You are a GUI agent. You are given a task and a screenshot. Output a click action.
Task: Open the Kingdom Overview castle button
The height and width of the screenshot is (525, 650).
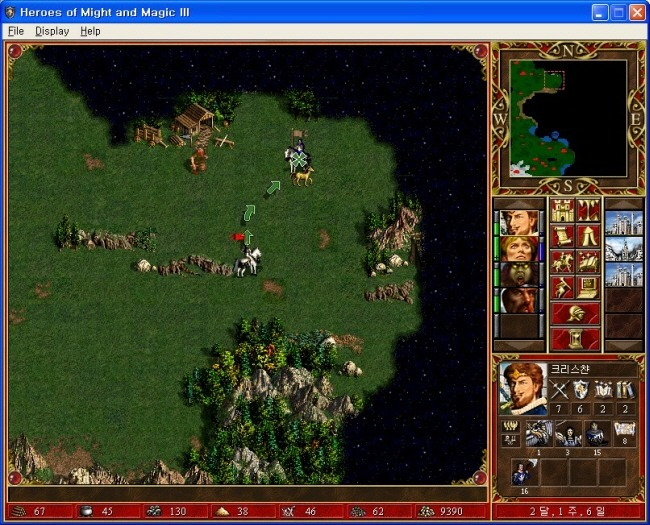pyautogui.click(x=562, y=210)
